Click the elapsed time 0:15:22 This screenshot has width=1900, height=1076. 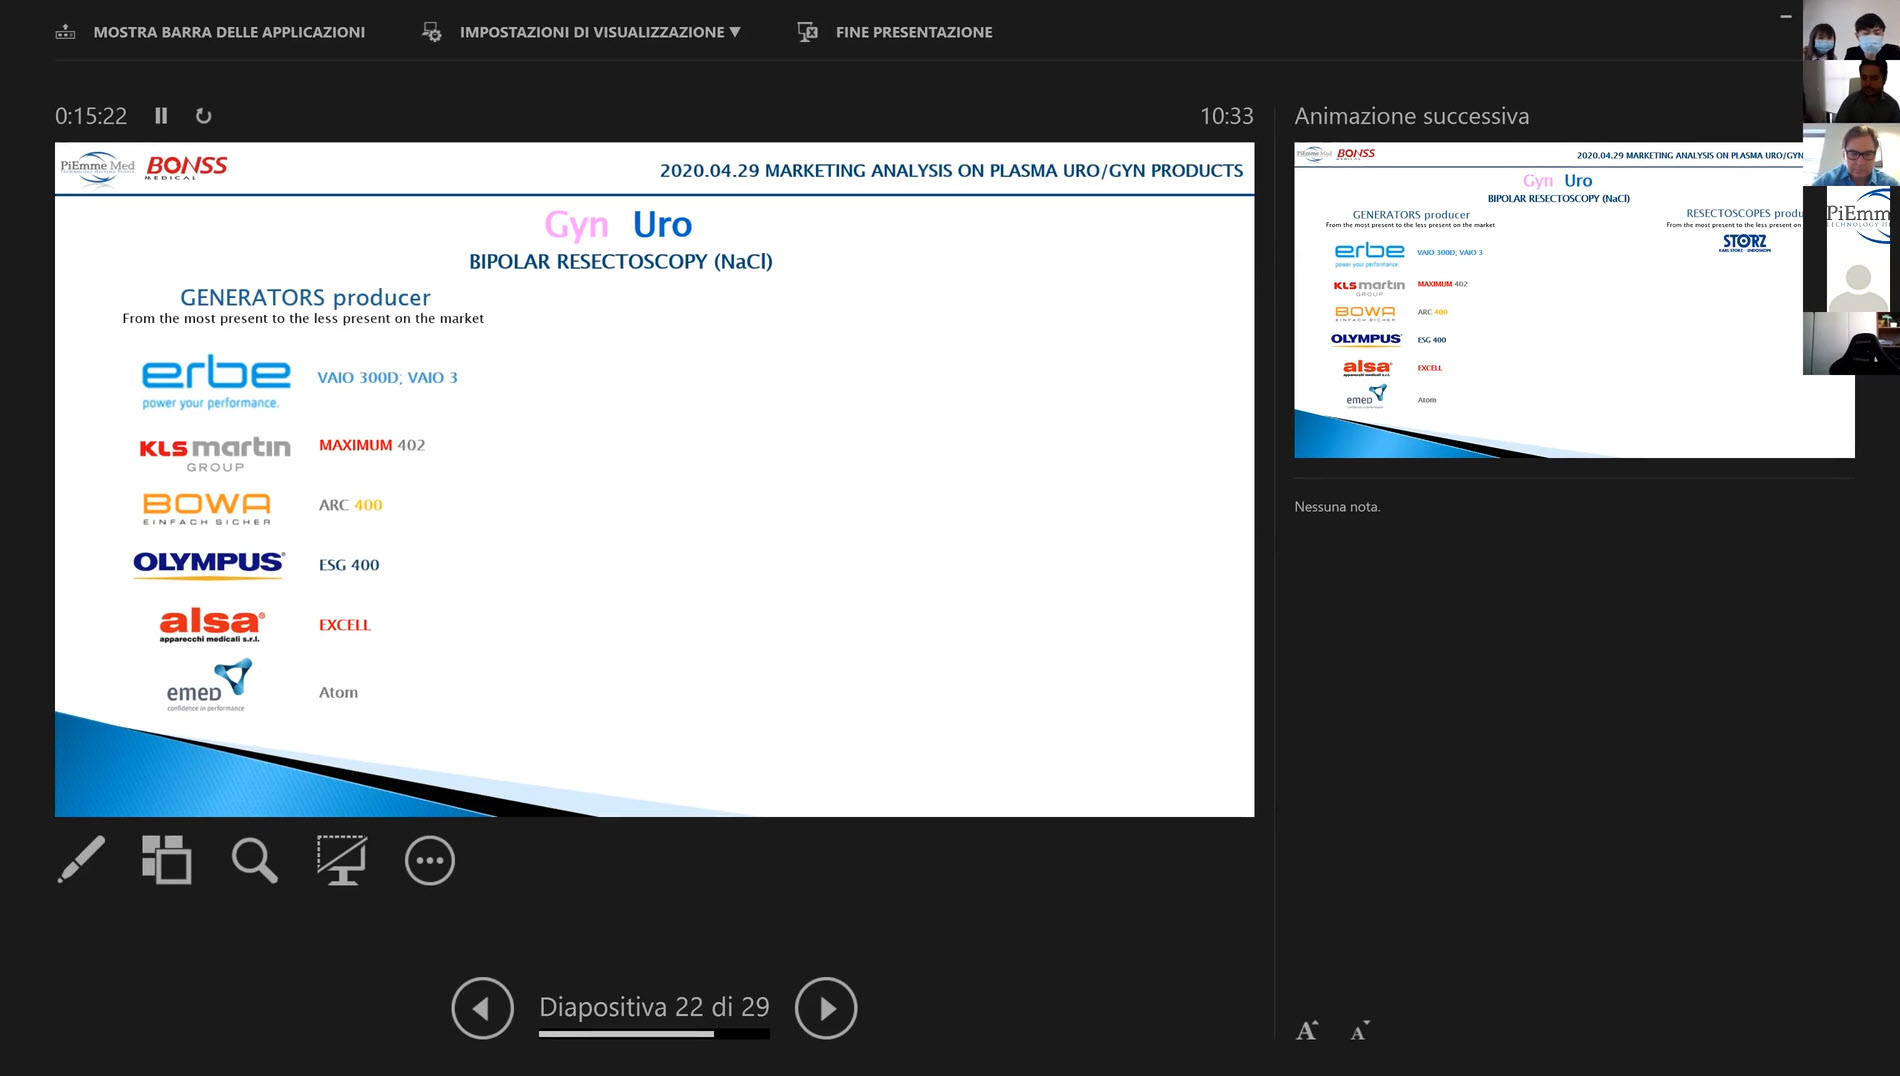(x=91, y=116)
